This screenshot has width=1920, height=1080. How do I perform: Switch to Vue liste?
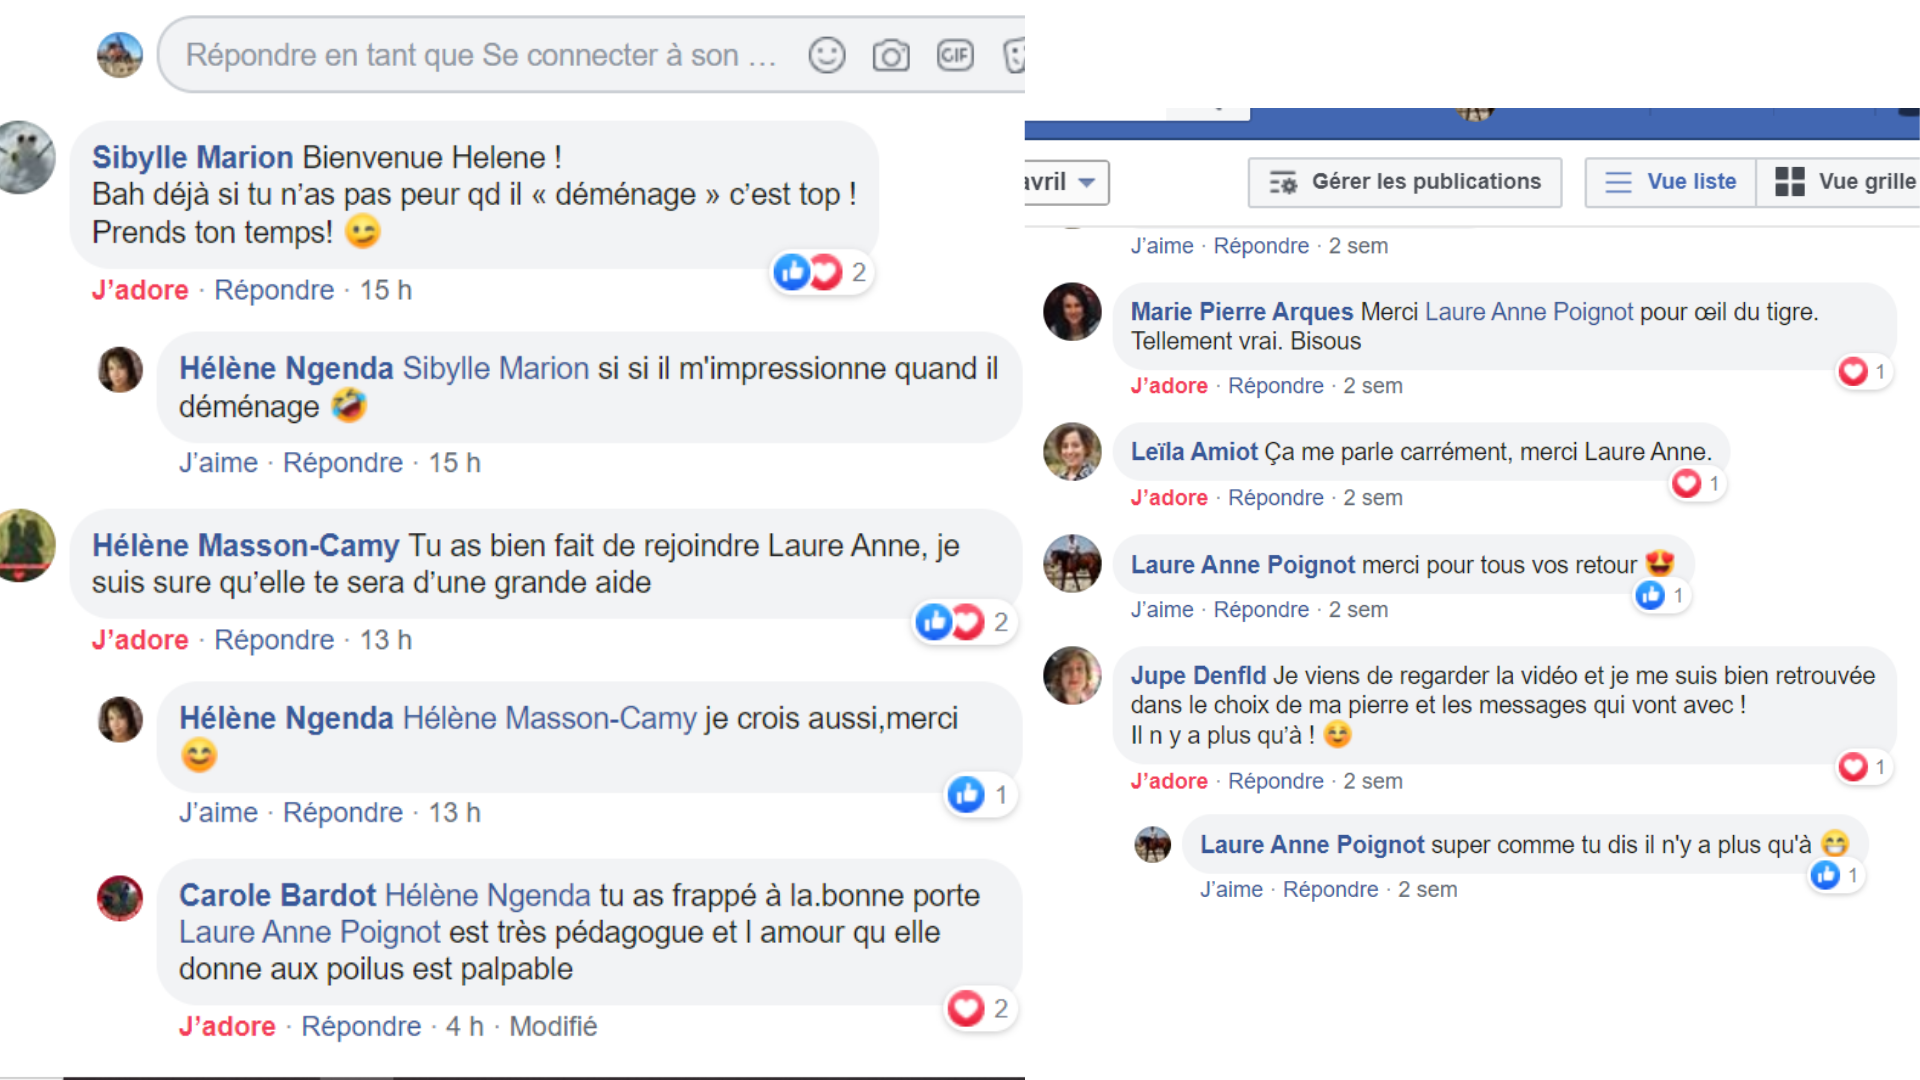click(x=1671, y=182)
